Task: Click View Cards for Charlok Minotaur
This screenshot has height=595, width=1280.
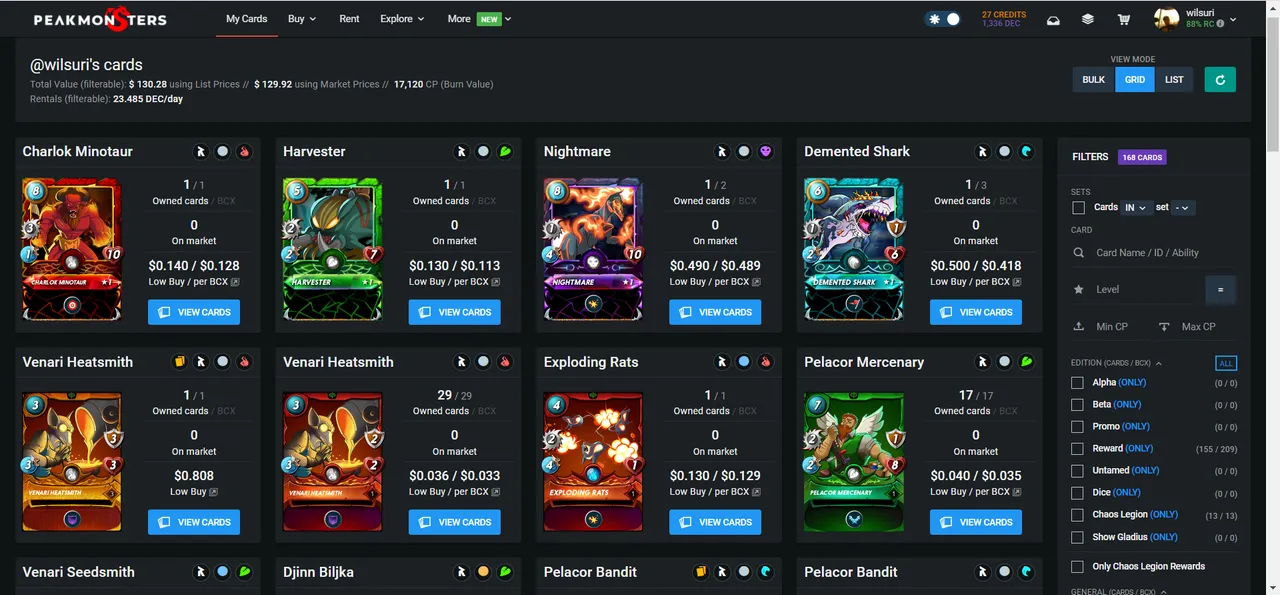Action: pyautogui.click(x=194, y=312)
